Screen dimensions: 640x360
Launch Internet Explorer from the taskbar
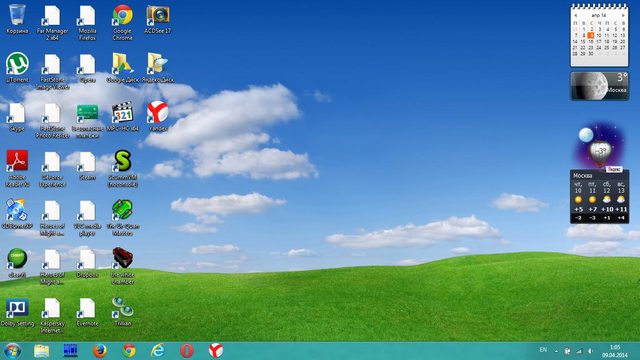tap(158, 351)
